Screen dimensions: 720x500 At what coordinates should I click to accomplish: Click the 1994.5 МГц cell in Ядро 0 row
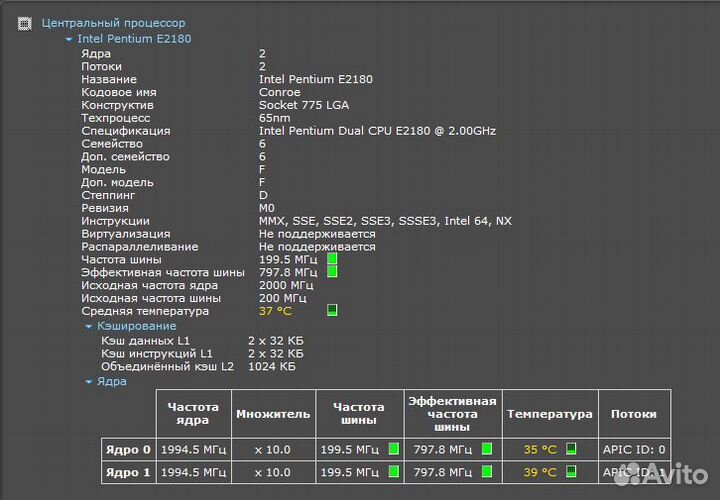click(x=193, y=449)
